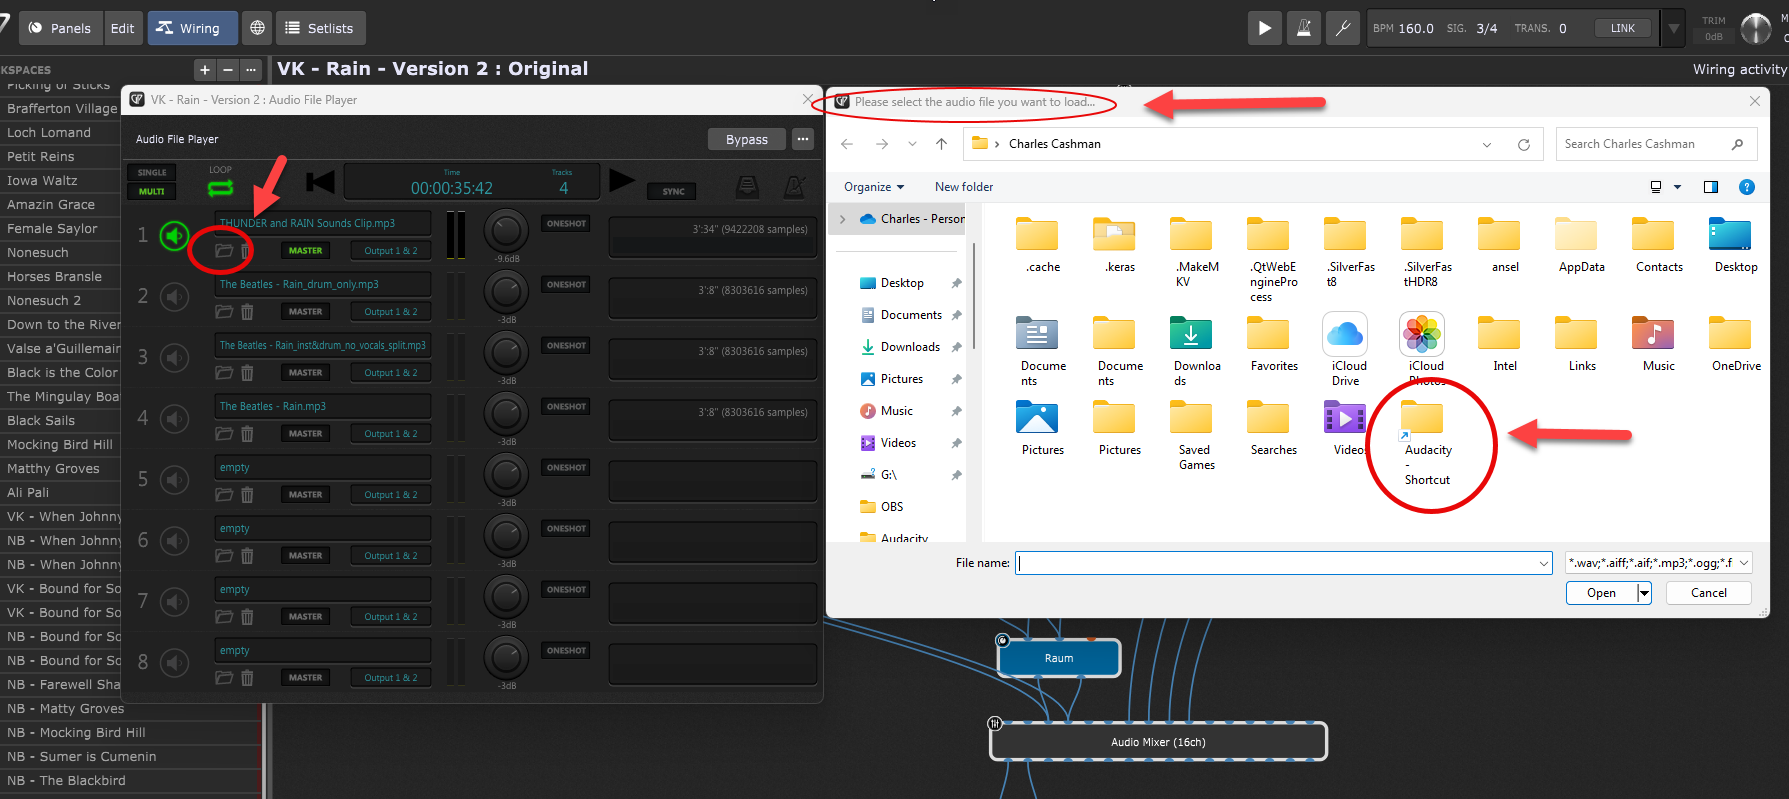1789x799 pixels.
Task: Open track 1's Output 1 & 2 selector
Action: coord(390,251)
